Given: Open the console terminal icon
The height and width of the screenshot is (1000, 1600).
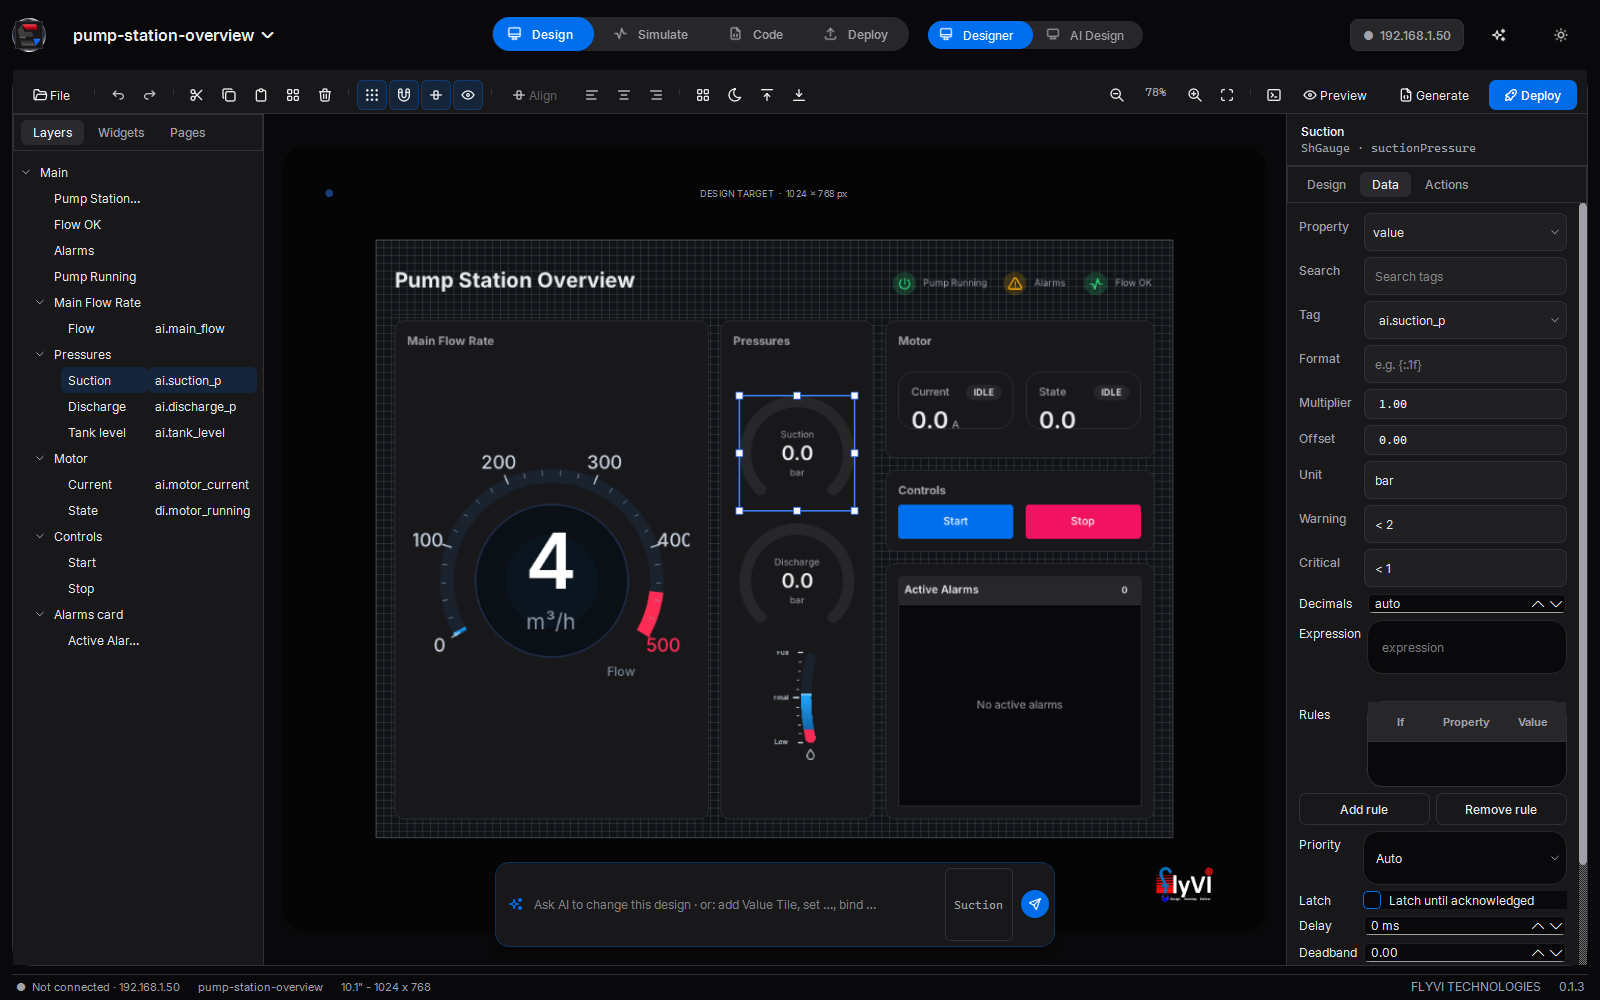Looking at the screenshot, I should click(1274, 95).
